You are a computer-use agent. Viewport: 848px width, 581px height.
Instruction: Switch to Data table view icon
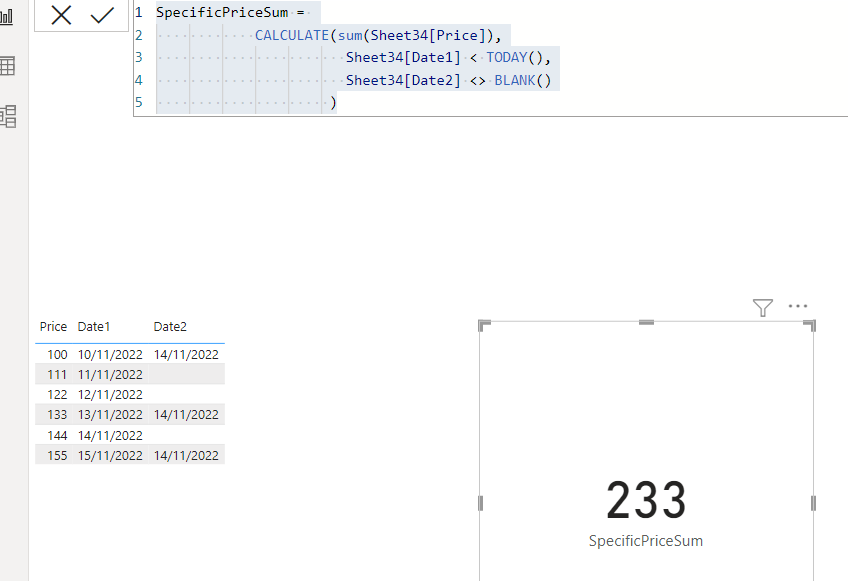click(x=7, y=66)
